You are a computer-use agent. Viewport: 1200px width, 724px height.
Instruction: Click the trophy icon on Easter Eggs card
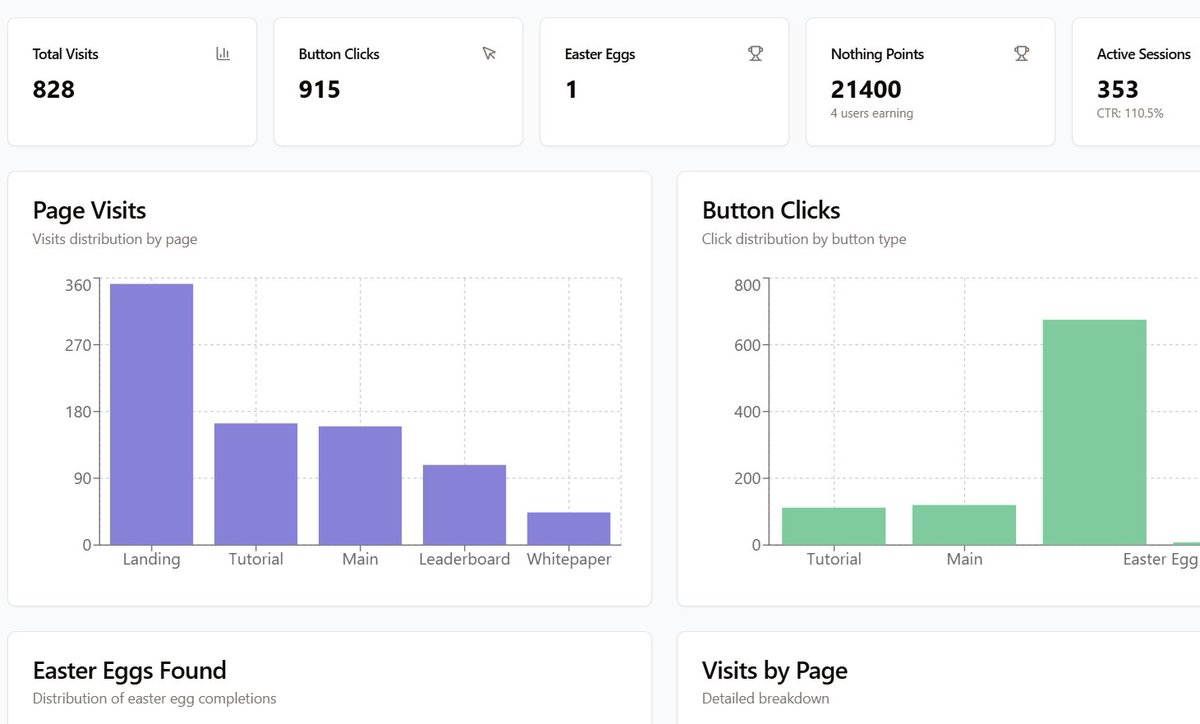coord(755,54)
